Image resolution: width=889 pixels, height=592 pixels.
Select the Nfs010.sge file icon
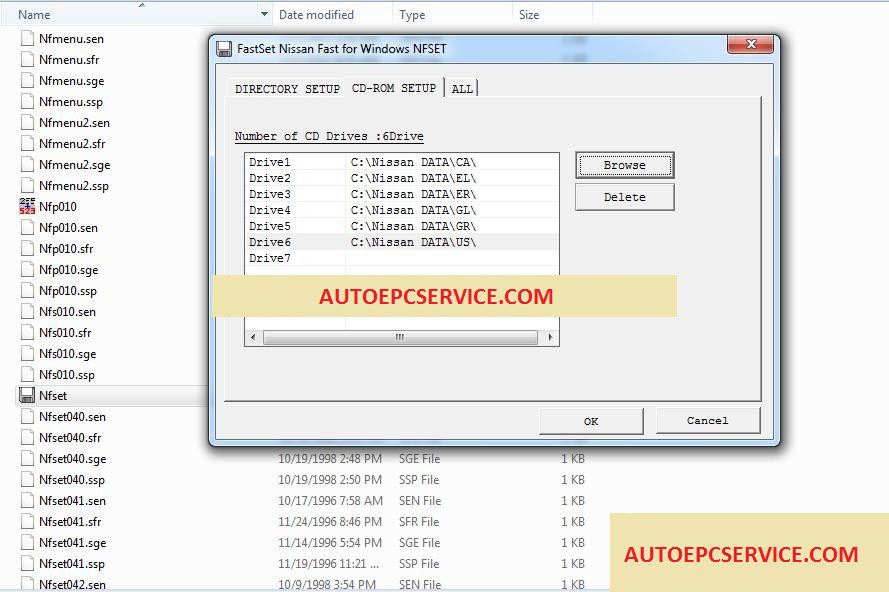pos(27,353)
